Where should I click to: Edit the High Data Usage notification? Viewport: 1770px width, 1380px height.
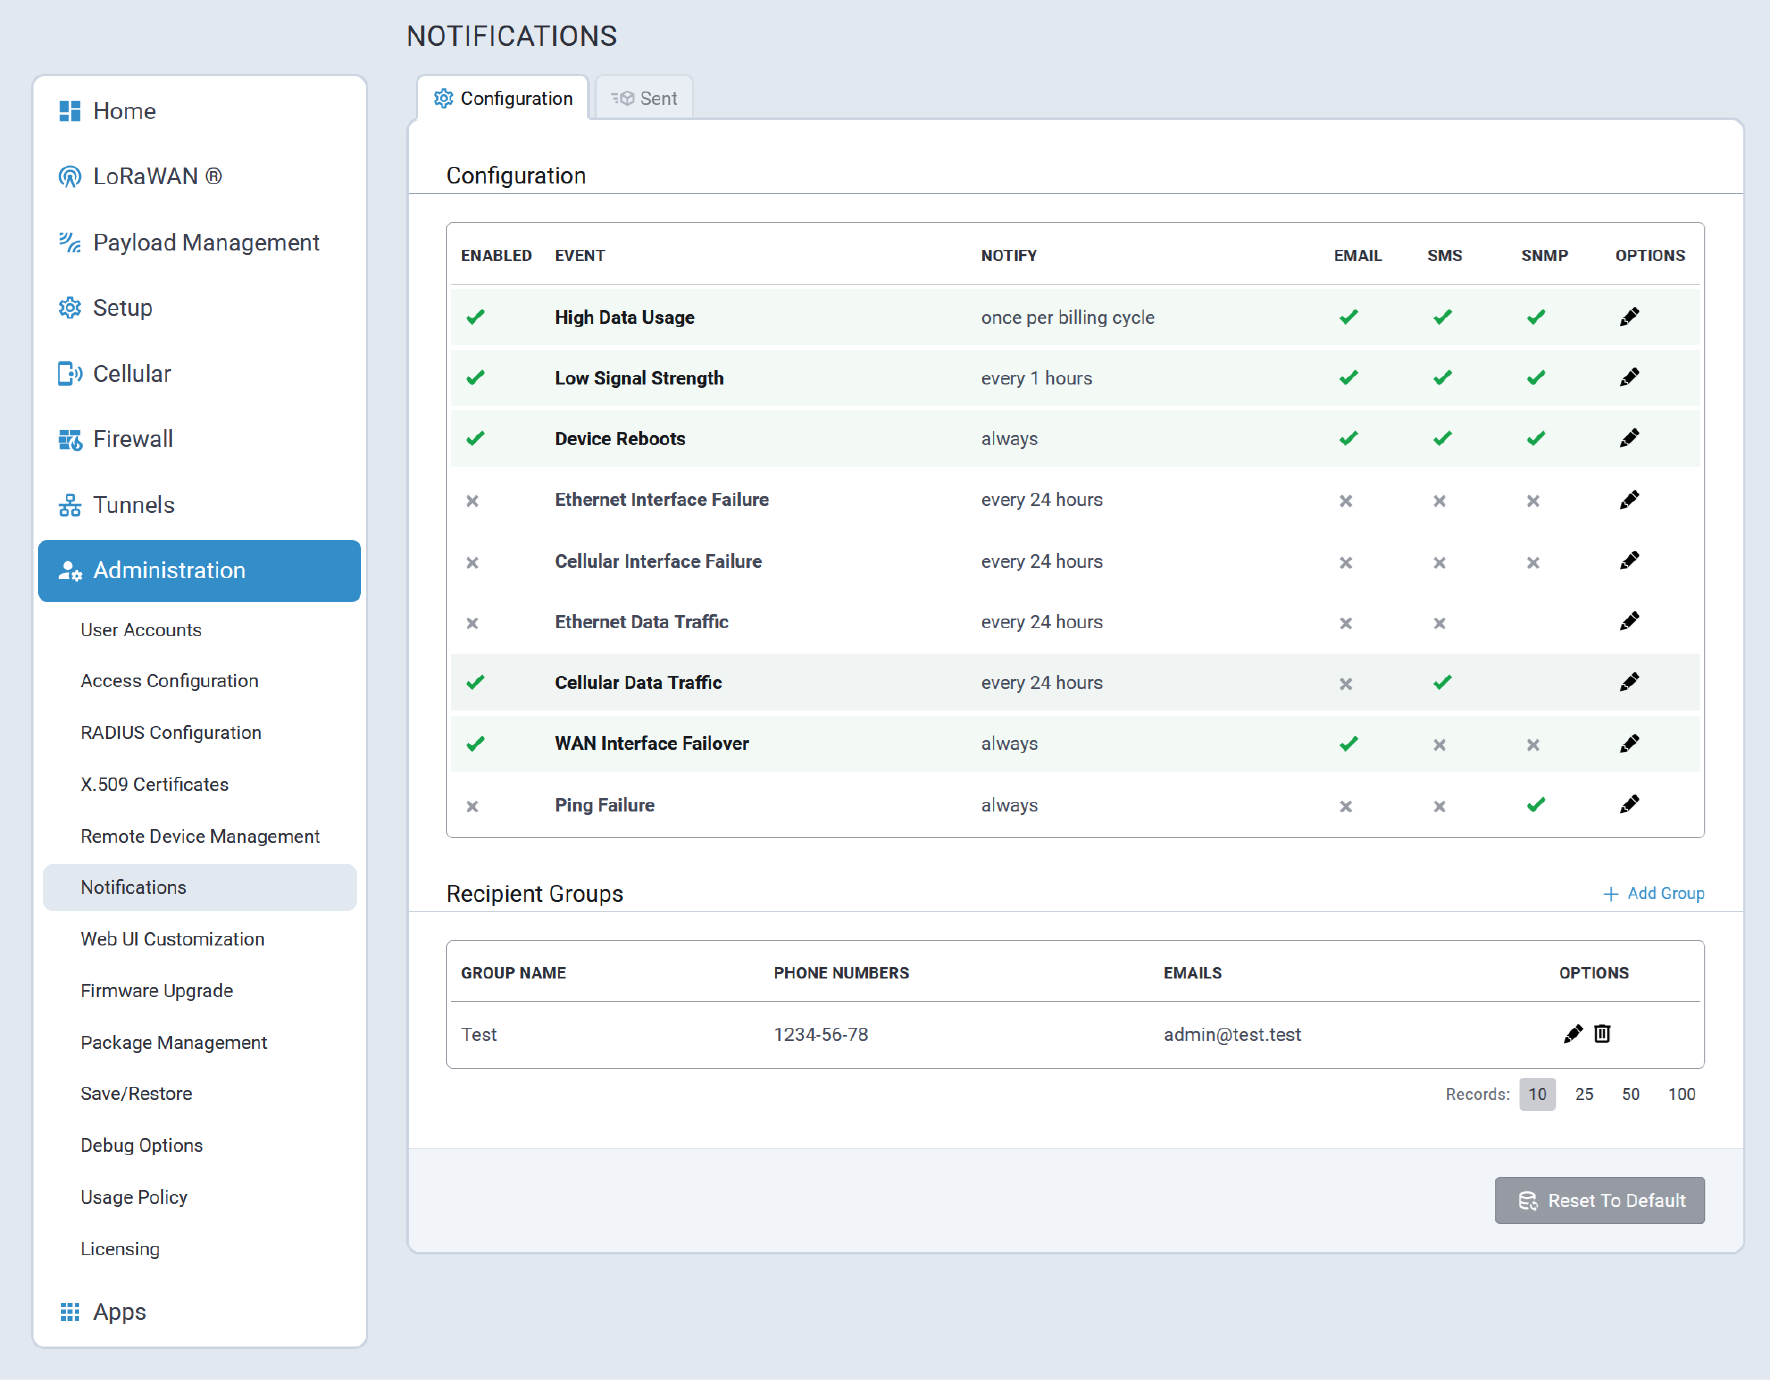click(1629, 317)
